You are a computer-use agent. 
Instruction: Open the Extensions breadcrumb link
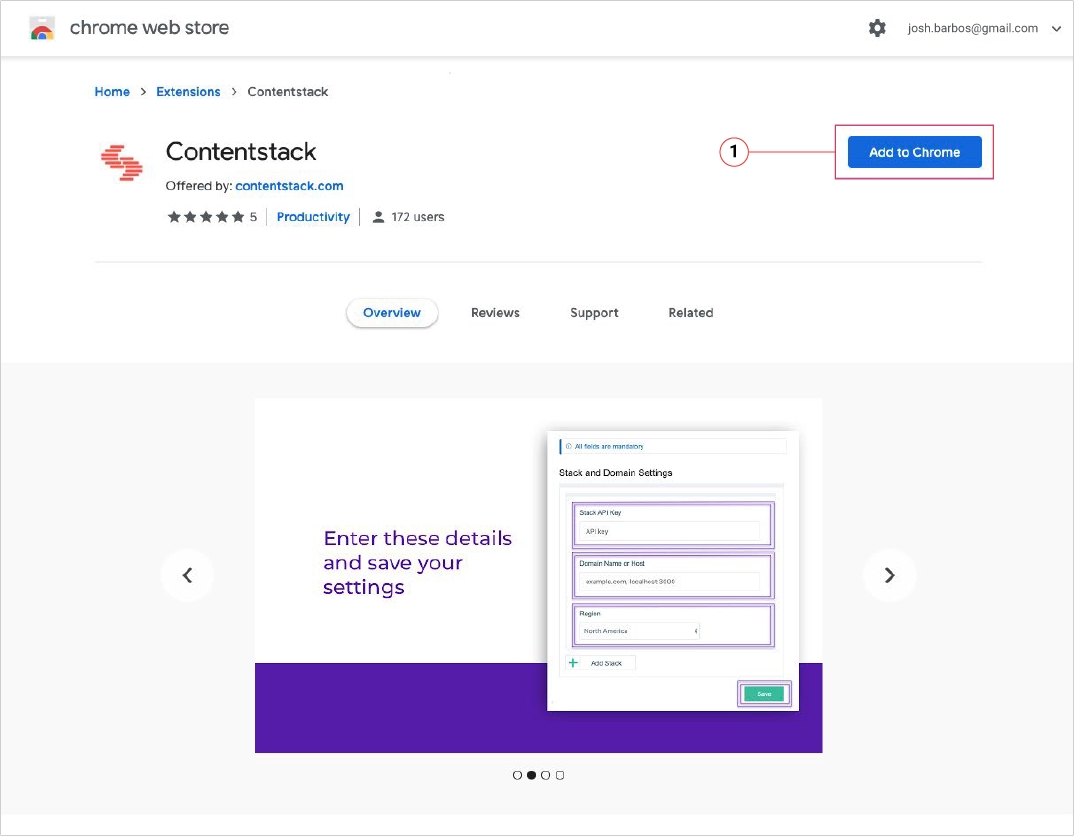coord(188,92)
